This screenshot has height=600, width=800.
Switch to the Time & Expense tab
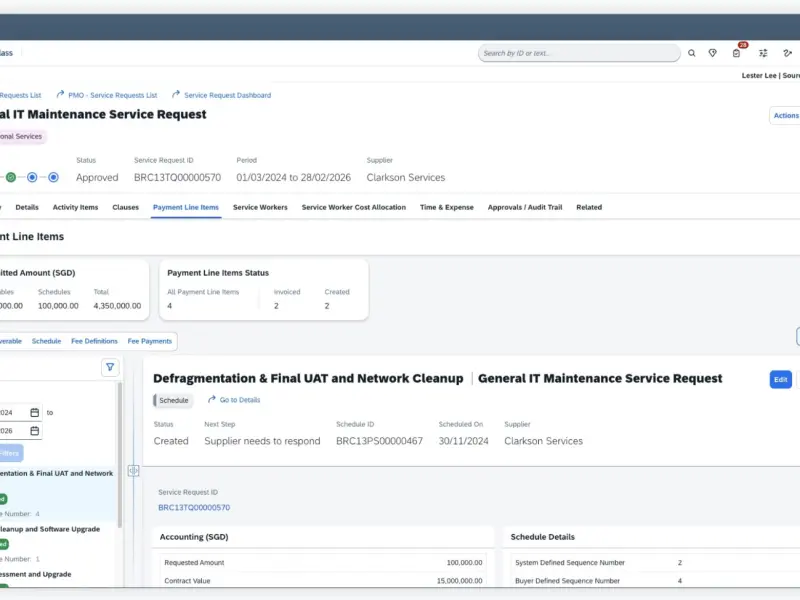[447, 207]
